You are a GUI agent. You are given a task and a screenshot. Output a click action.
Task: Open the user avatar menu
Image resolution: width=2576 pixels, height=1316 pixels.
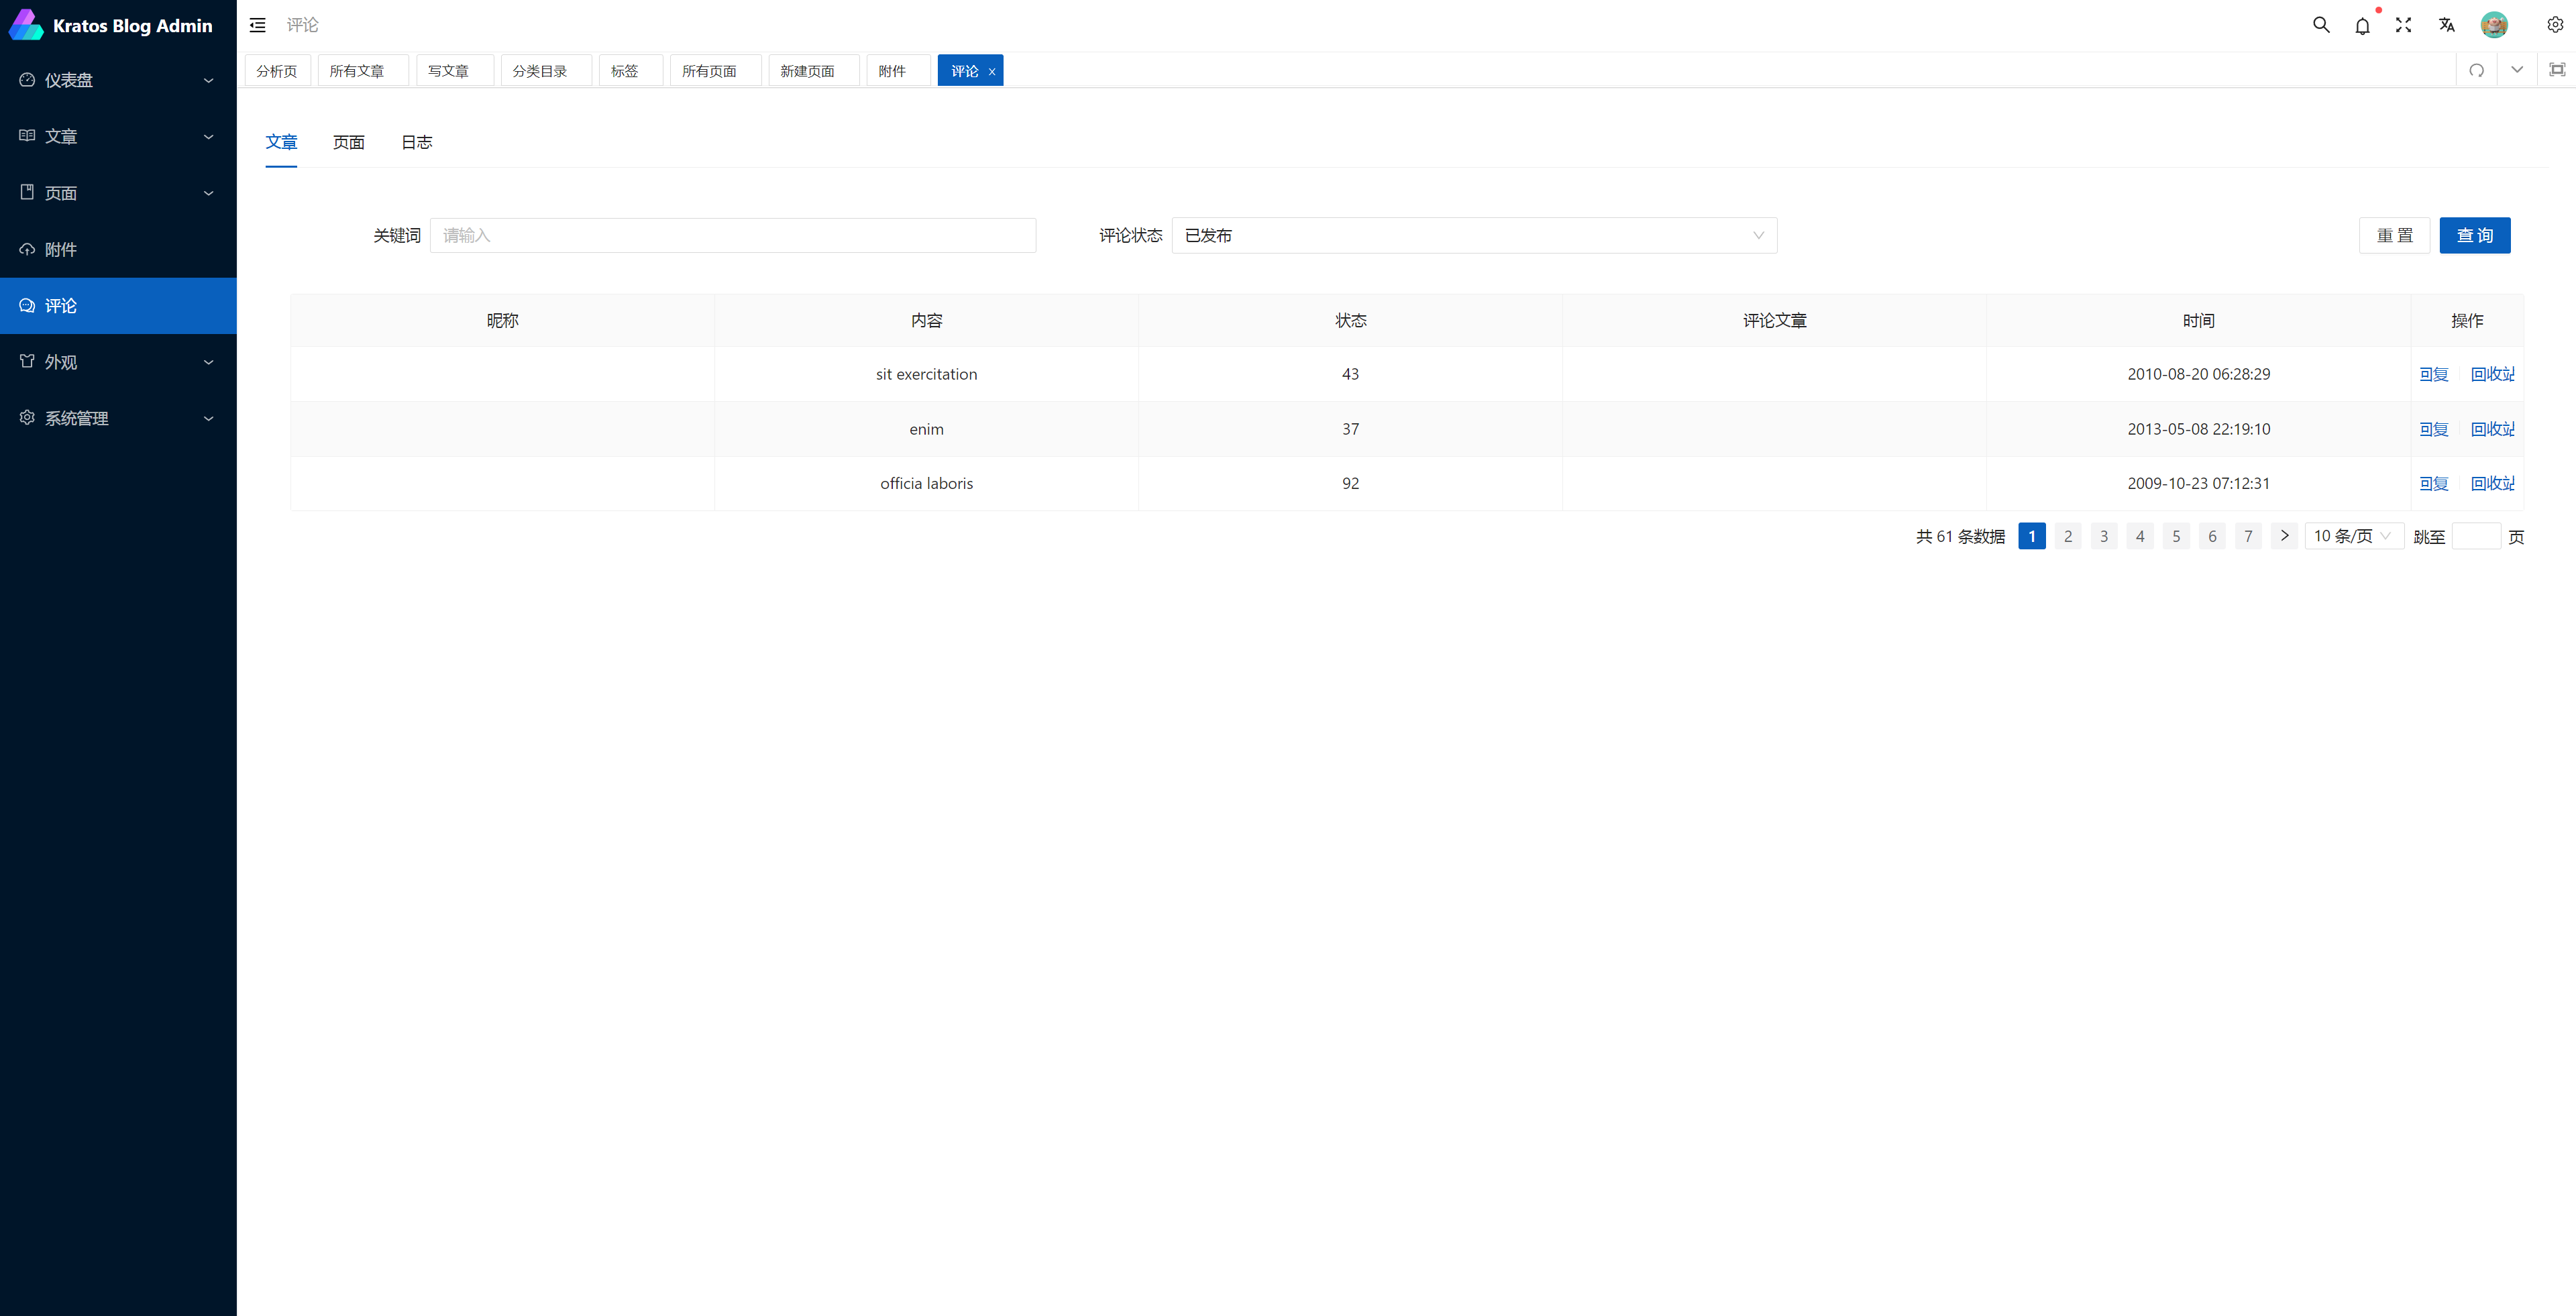pyautogui.click(x=2494, y=25)
